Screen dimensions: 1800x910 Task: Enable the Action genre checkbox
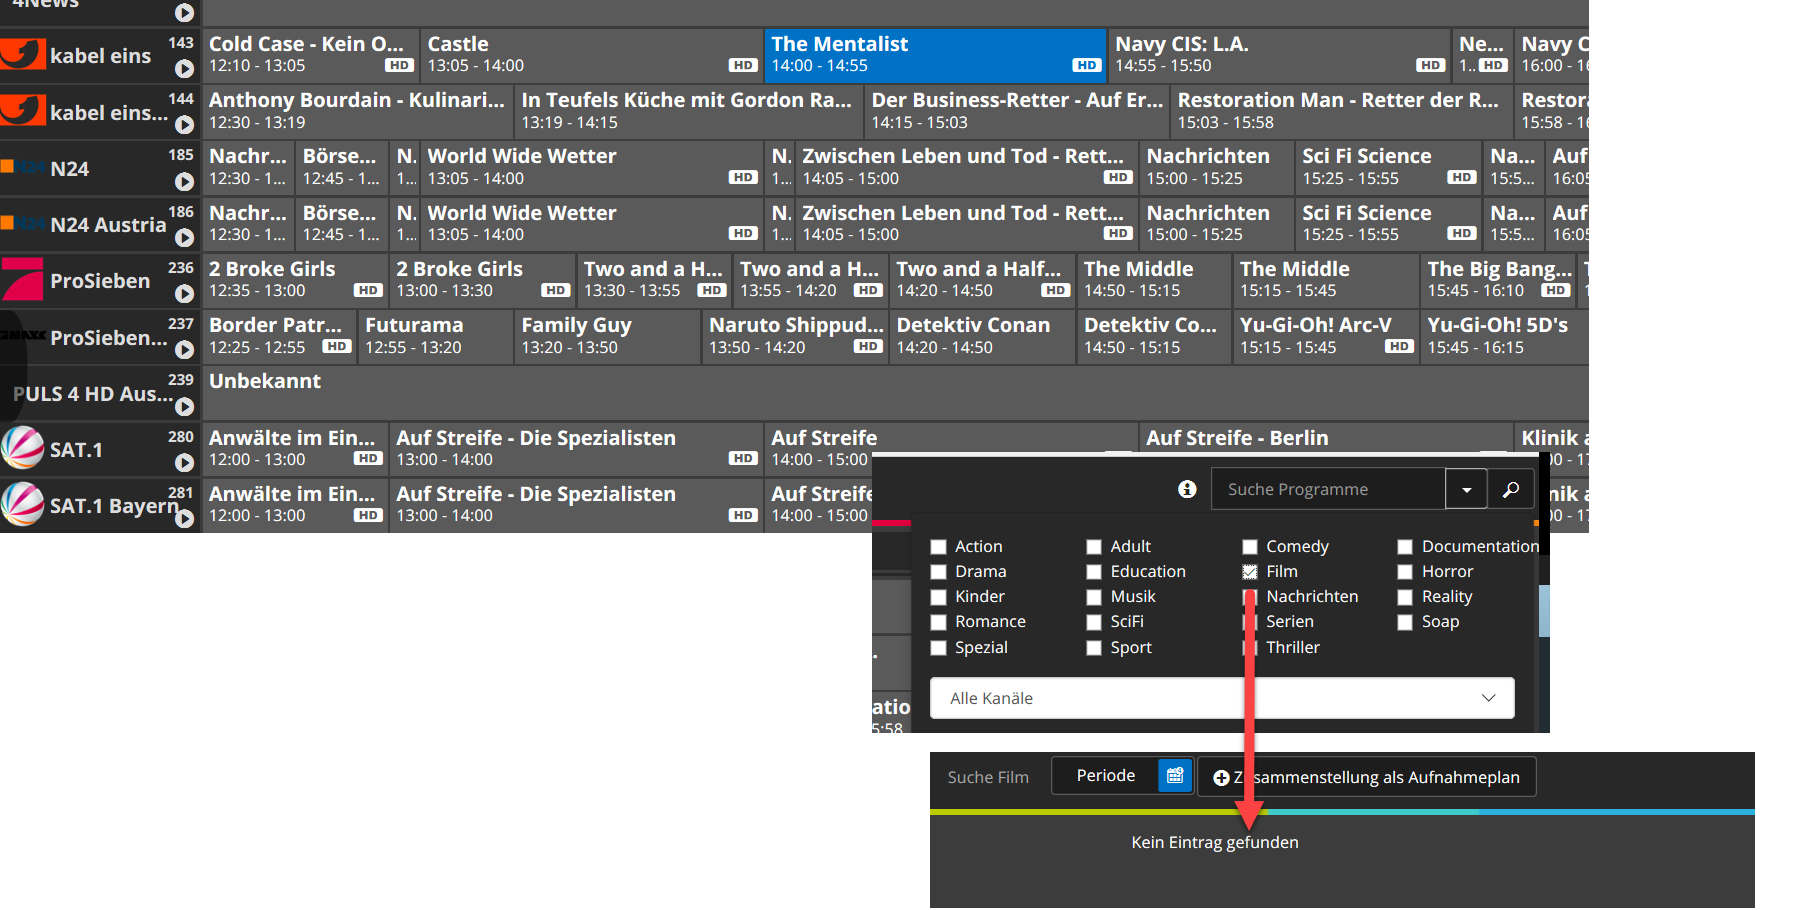[x=938, y=547]
